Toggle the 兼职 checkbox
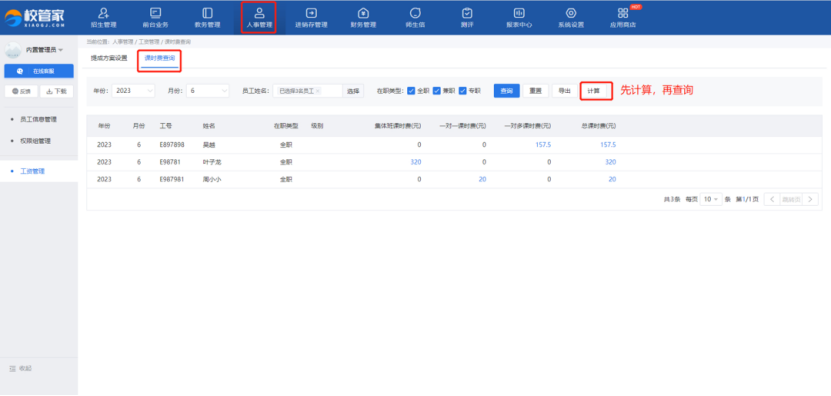 tap(437, 91)
